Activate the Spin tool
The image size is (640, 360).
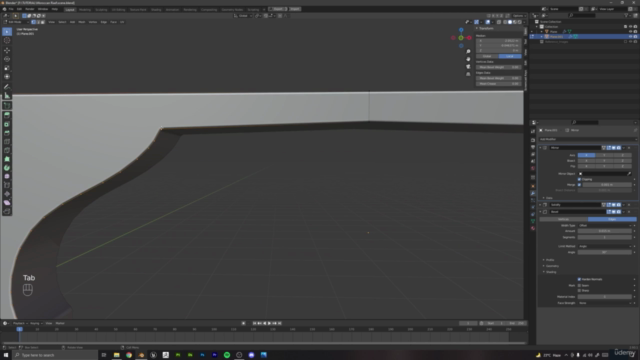tap(7, 168)
